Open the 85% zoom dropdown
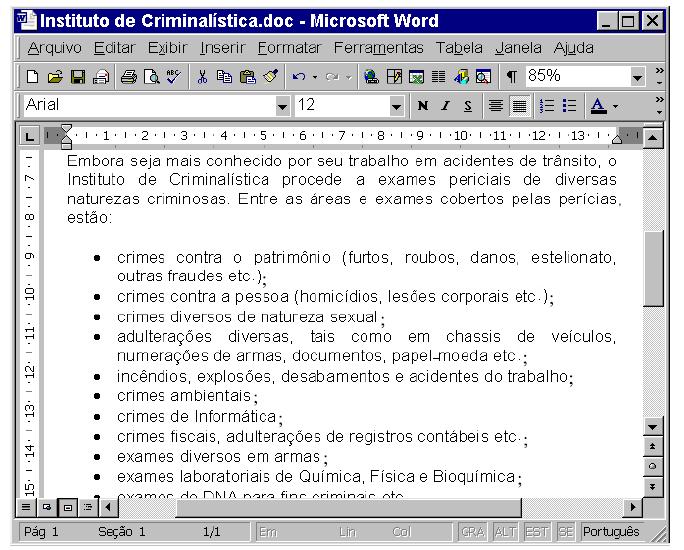This screenshot has height=550, width=684. coord(637,78)
